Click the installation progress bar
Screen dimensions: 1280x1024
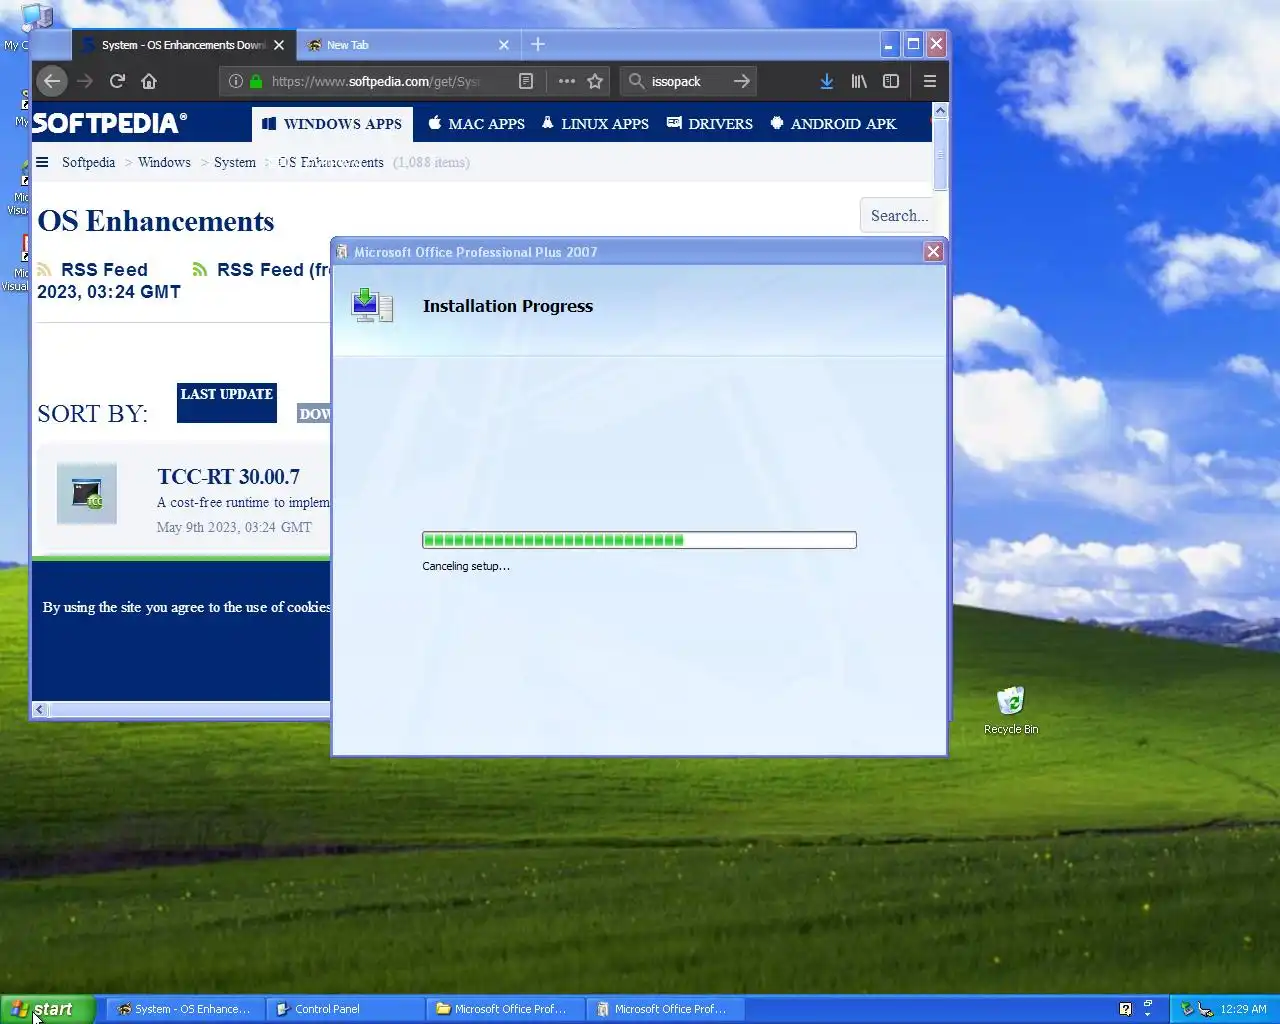pos(639,540)
